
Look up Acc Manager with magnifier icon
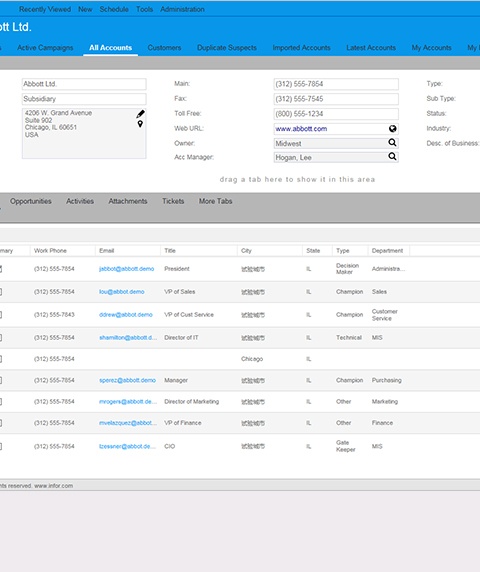tap(392, 156)
